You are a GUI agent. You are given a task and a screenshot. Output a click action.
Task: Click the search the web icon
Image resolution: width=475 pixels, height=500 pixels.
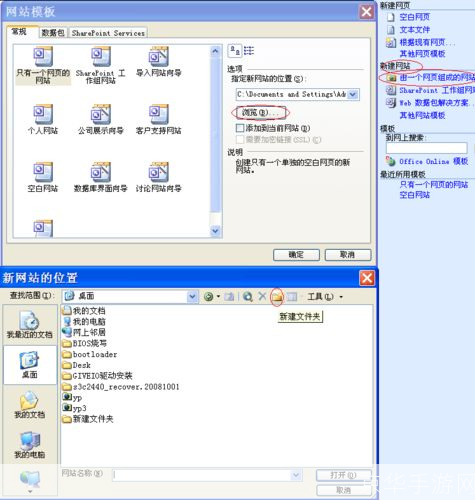(247, 296)
